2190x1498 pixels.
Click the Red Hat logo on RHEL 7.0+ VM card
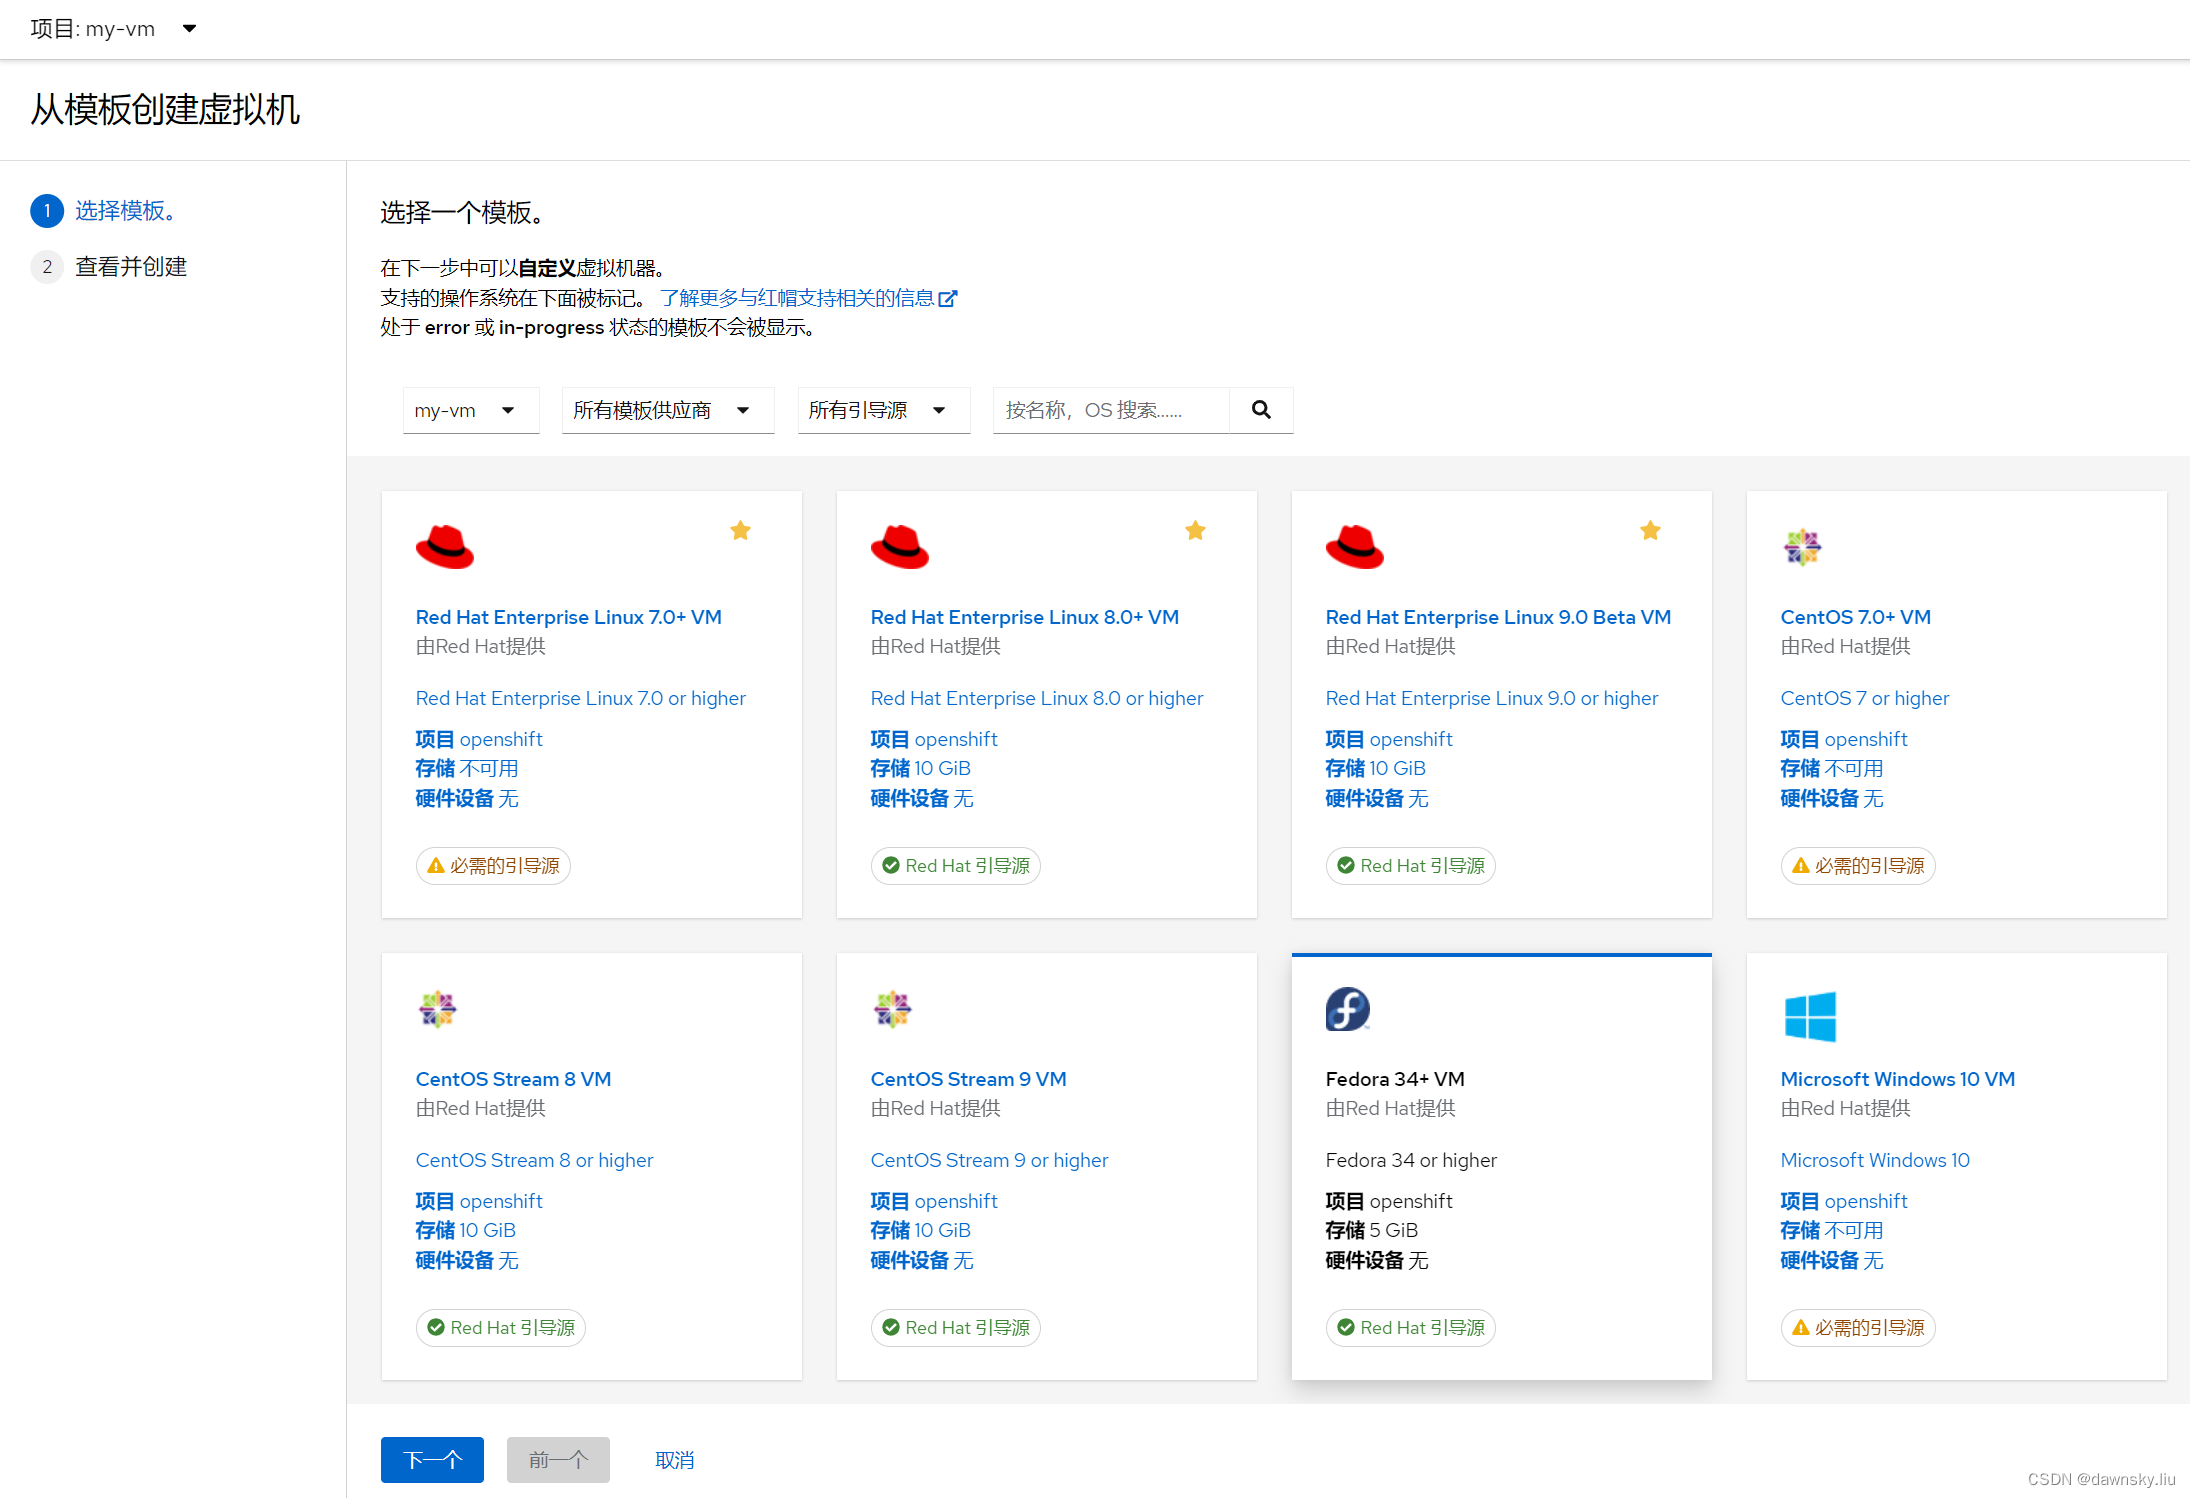coord(444,547)
